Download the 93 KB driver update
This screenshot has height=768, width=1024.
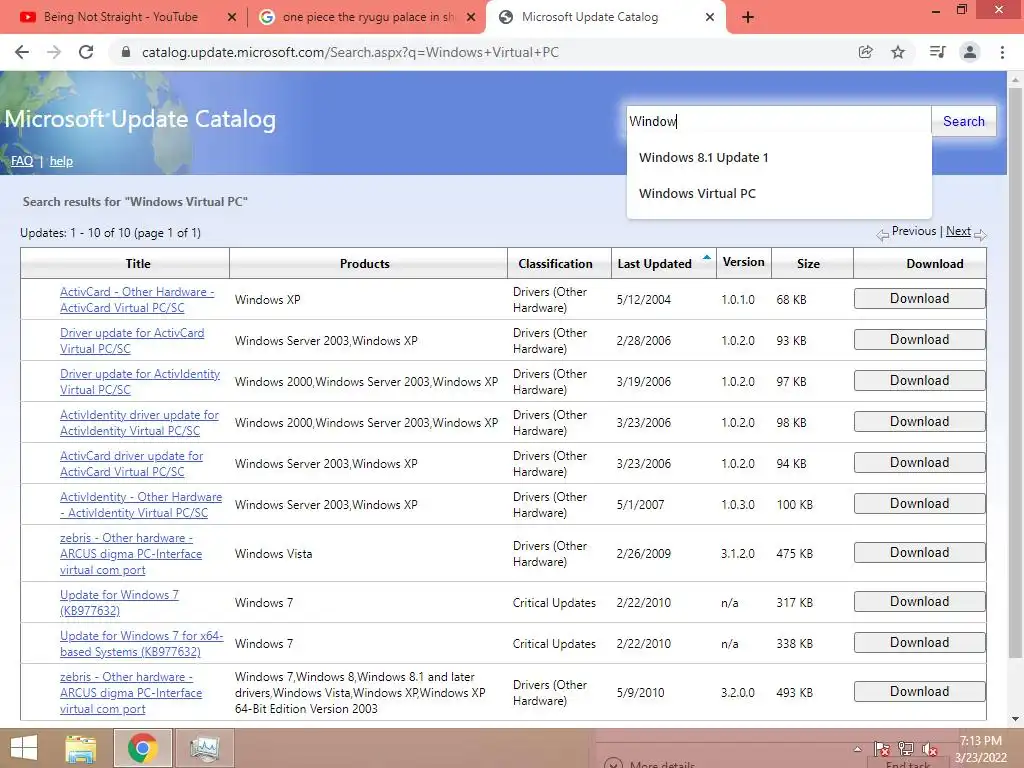tap(919, 340)
